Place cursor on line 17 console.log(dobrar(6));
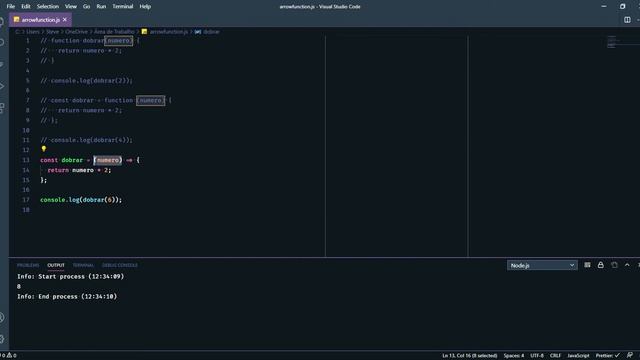Image resolution: width=640 pixels, height=360 pixels. (x=81, y=200)
